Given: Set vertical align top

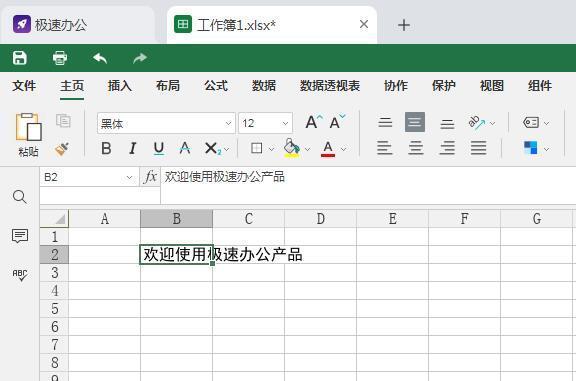Looking at the screenshot, I should (x=385, y=122).
